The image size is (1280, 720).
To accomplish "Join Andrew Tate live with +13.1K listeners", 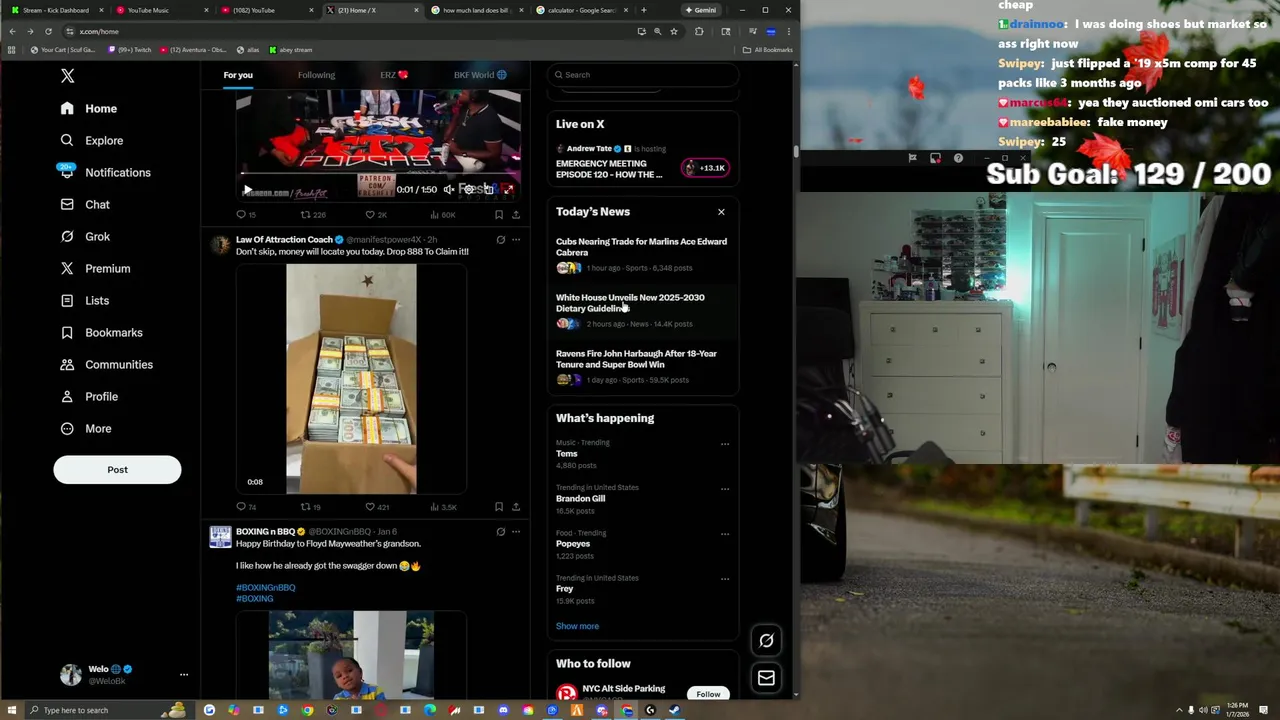I will 706,168.
